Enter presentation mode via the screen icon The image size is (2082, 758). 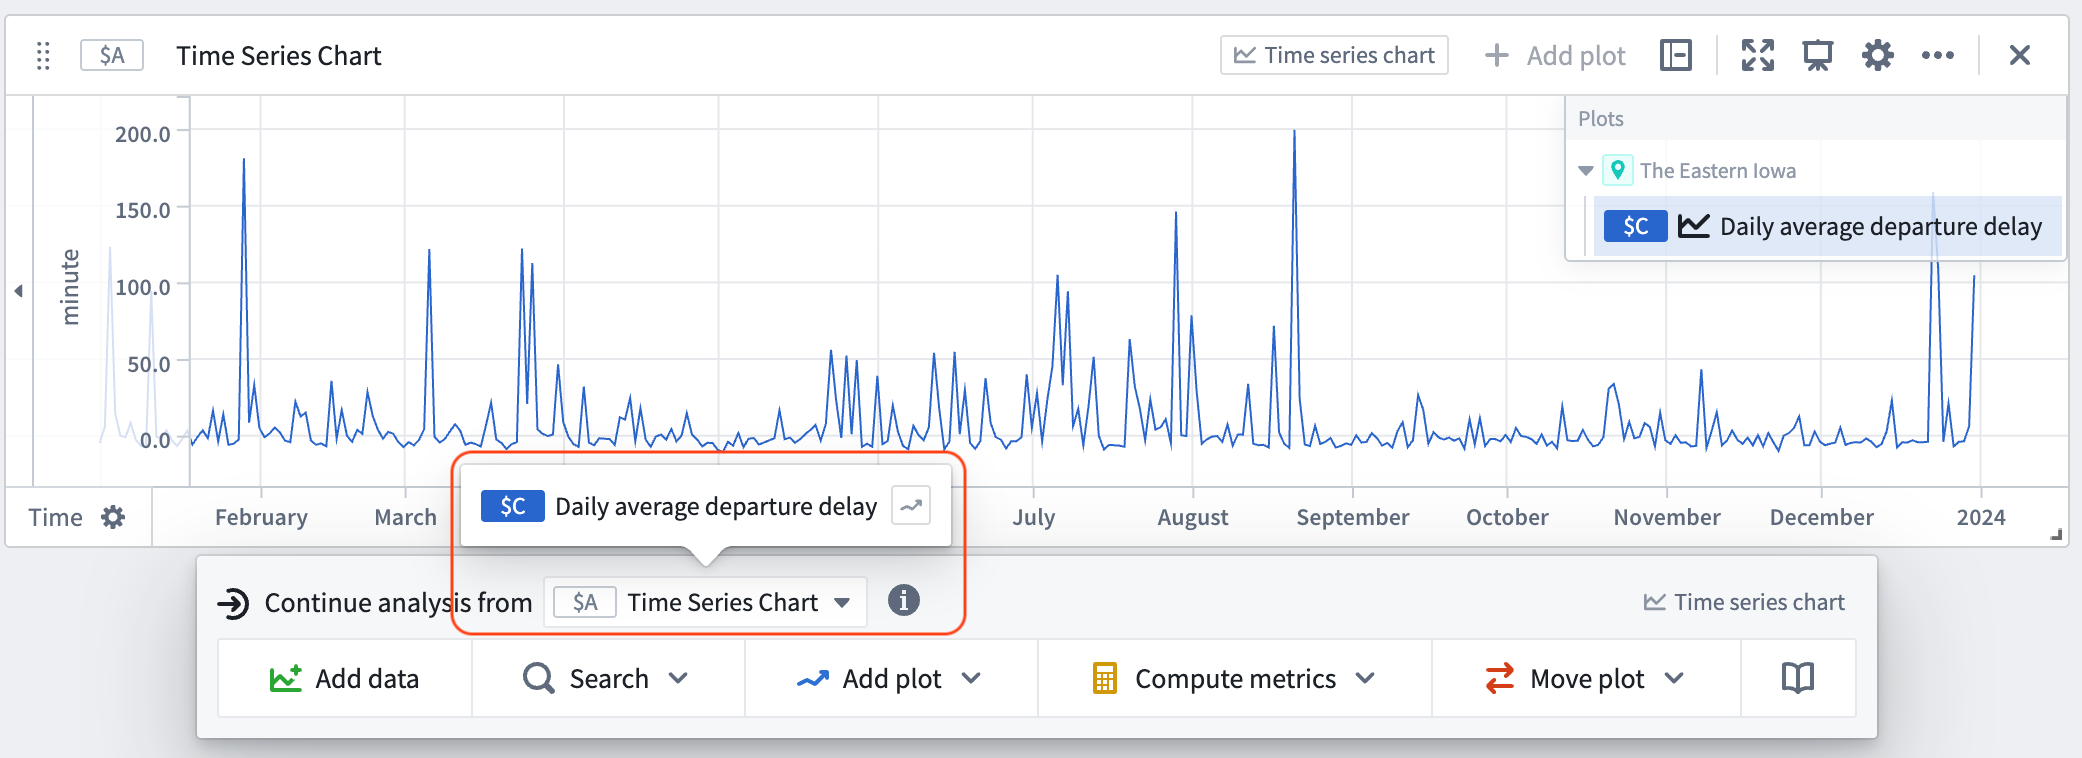tap(1817, 55)
